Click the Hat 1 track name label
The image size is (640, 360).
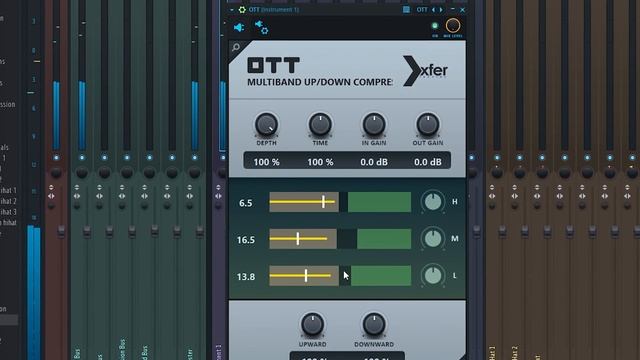[x=492, y=353]
